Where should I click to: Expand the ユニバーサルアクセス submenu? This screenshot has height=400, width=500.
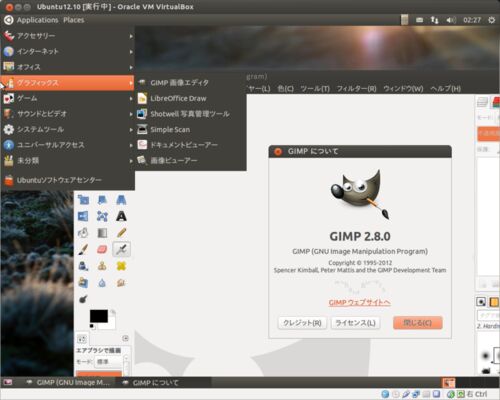[67, 145]
